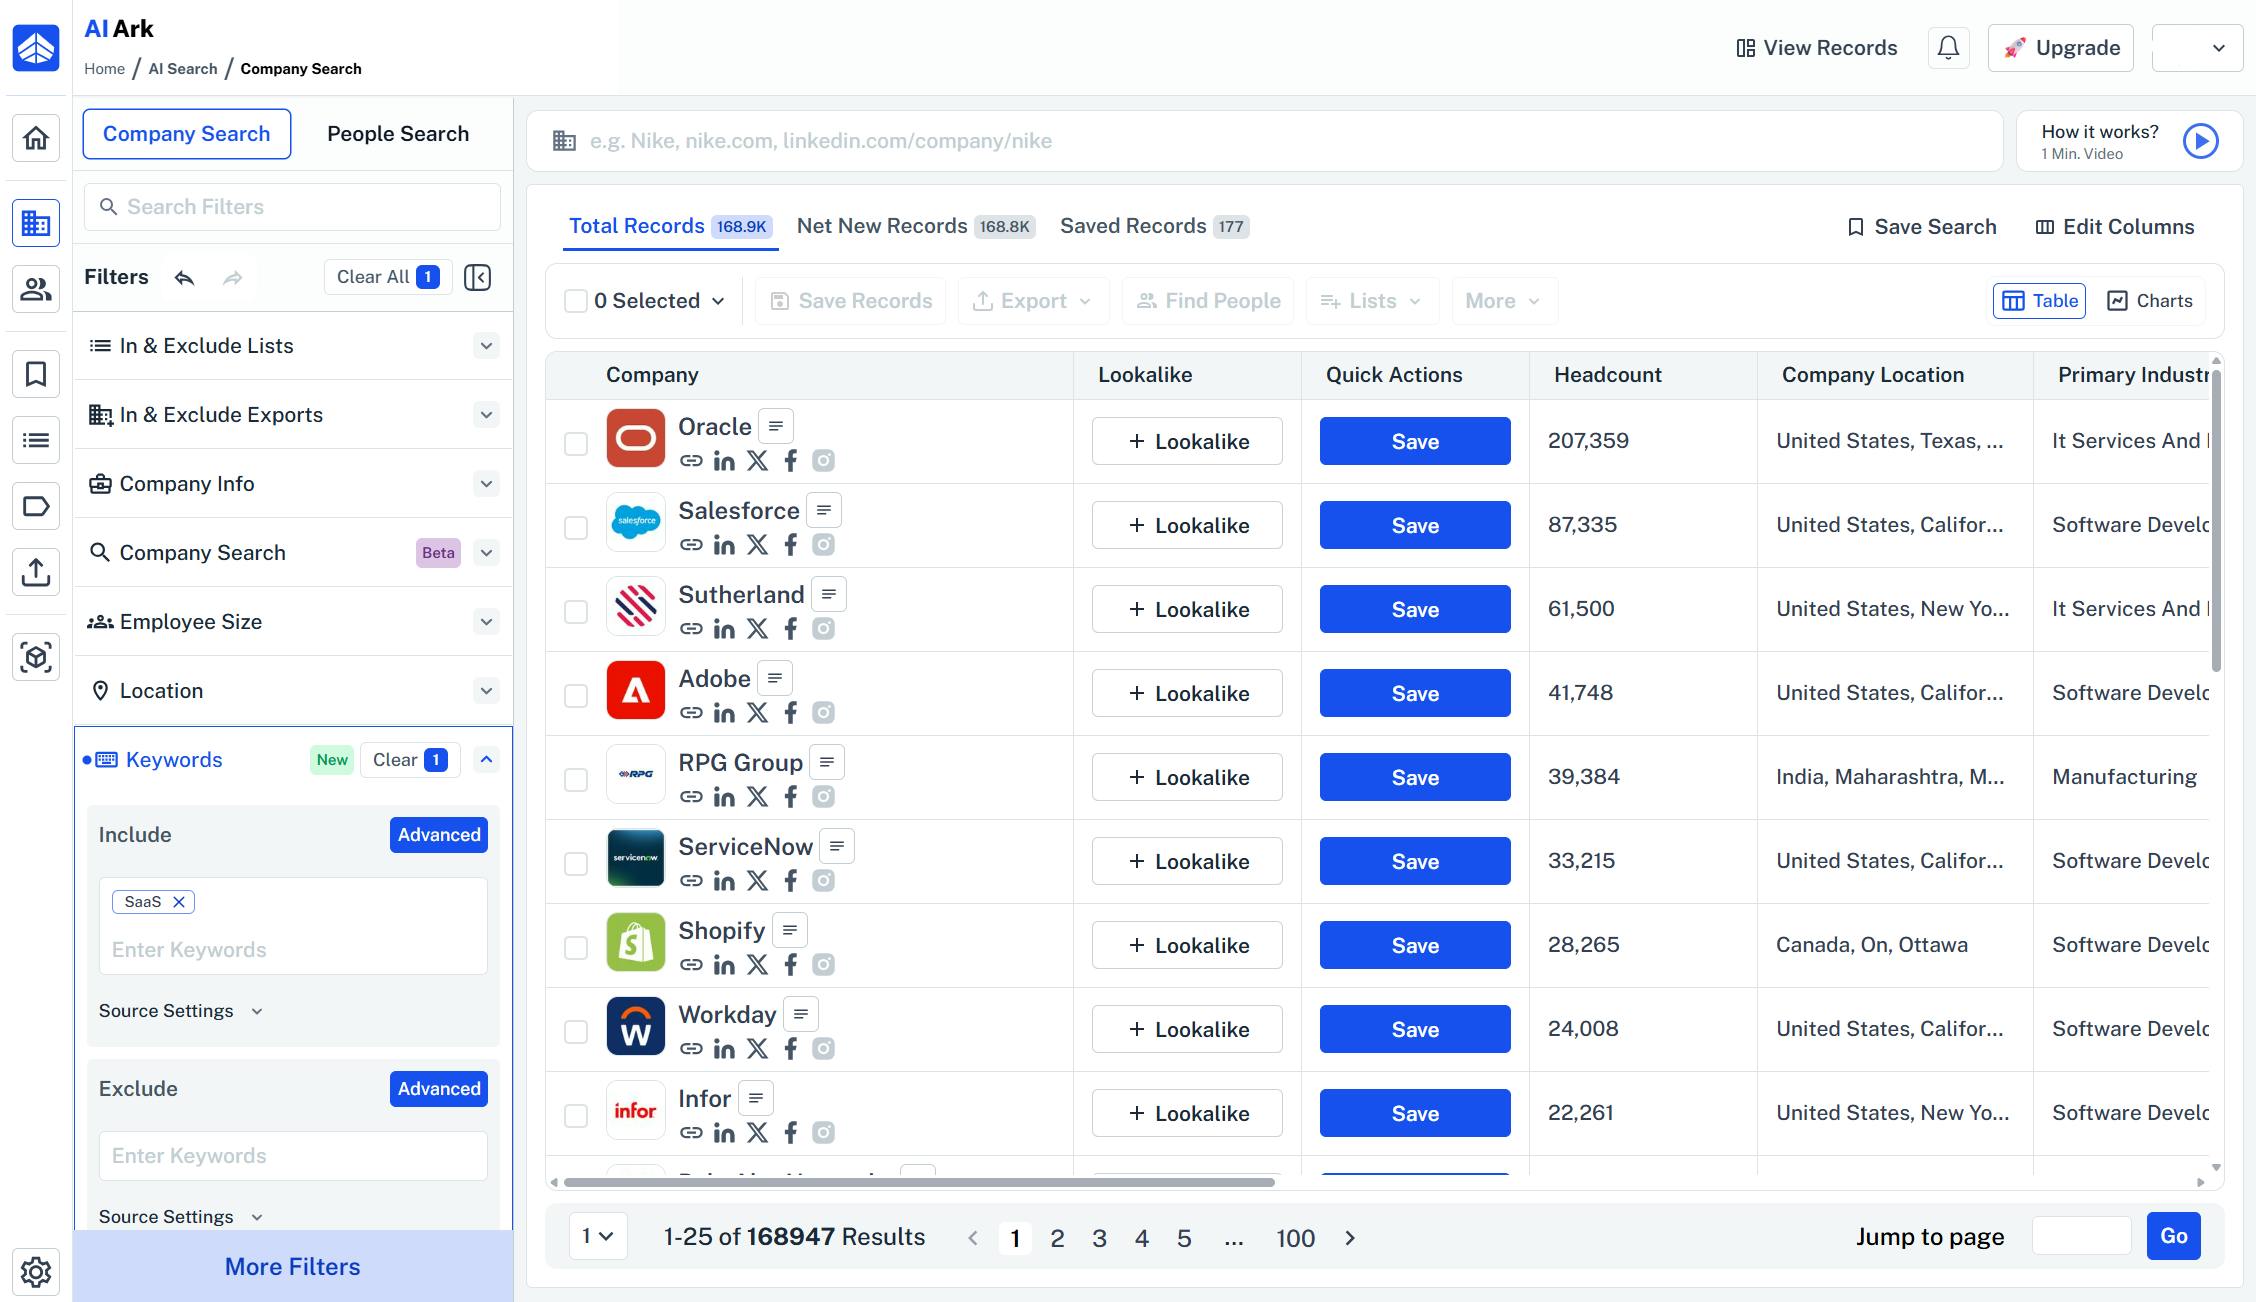Click the ServiceNow description note icon
Screen dimensions: 2256x1302
[837, 846]
